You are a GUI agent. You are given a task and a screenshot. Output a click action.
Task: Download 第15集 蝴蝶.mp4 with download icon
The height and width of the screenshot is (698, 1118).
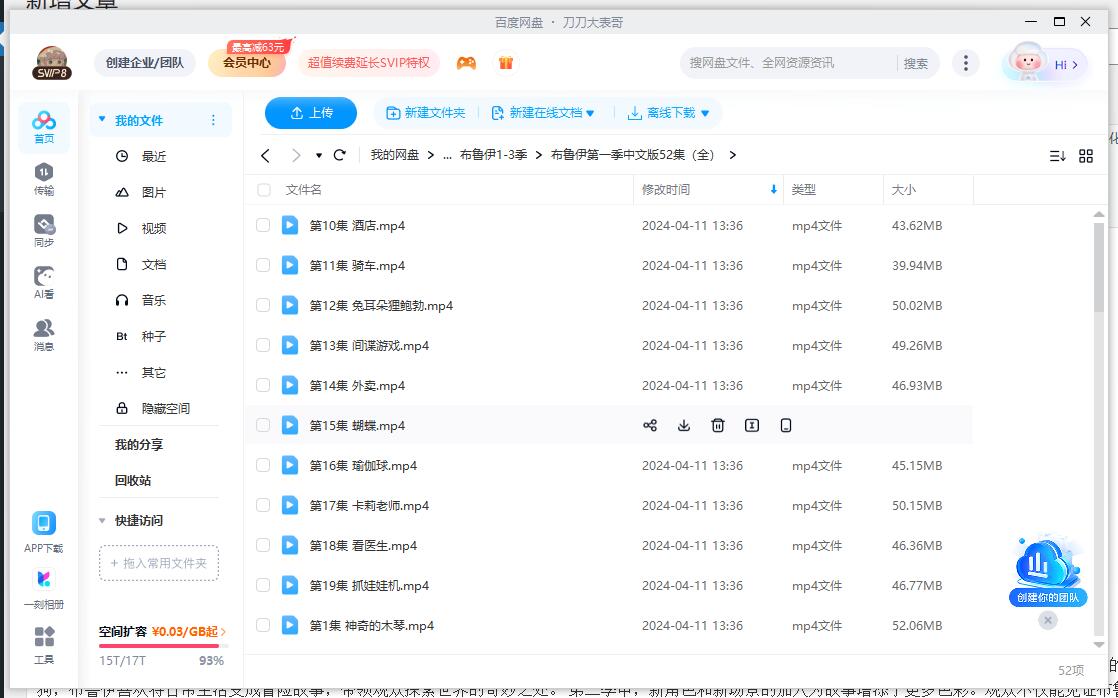click(684, 425)
